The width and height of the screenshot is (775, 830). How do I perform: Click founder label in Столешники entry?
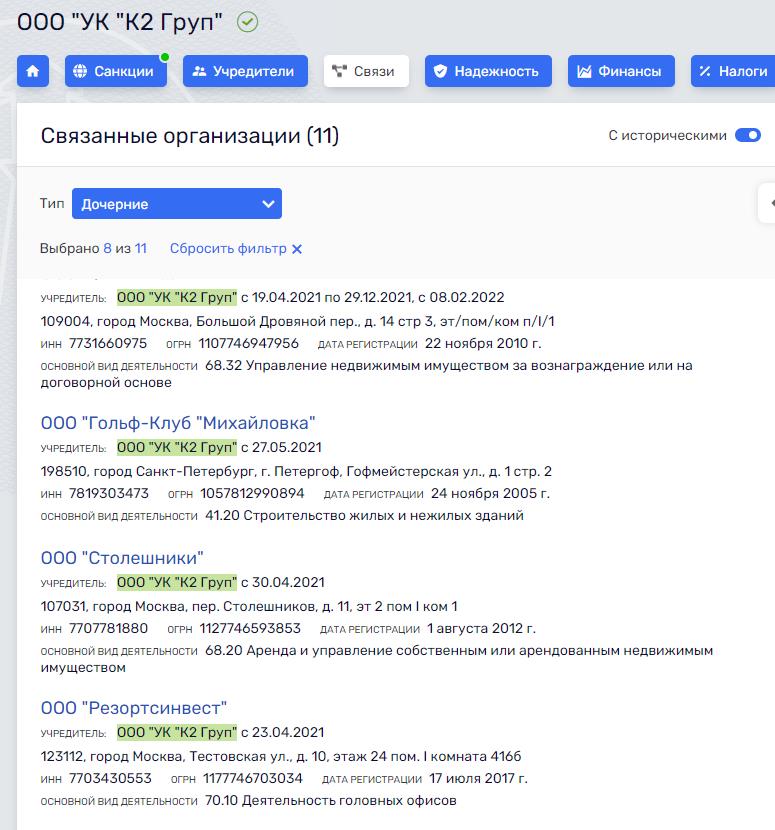point(177,583)
